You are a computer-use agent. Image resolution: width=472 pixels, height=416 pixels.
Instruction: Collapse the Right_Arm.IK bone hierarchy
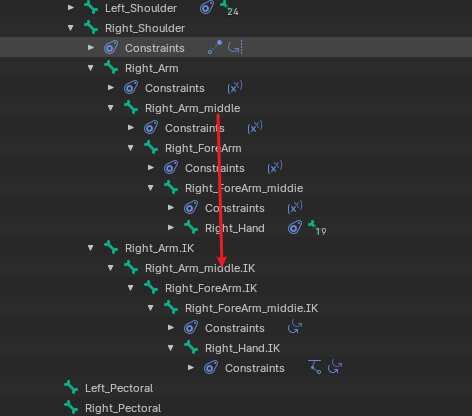coord(91,248)
